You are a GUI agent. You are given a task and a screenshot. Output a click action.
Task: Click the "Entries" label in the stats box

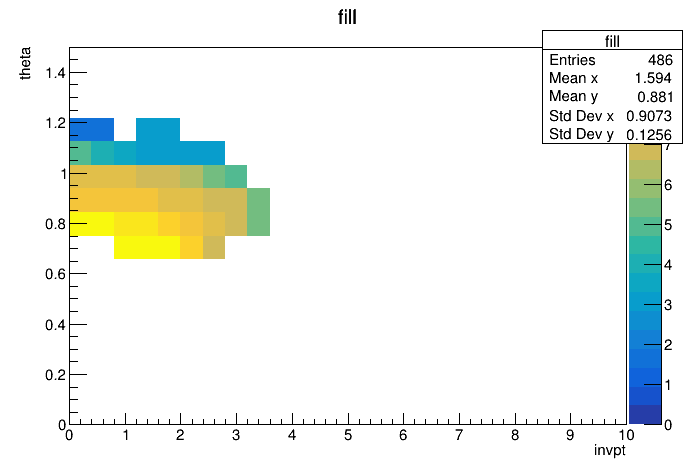click(x=572, y=60)
